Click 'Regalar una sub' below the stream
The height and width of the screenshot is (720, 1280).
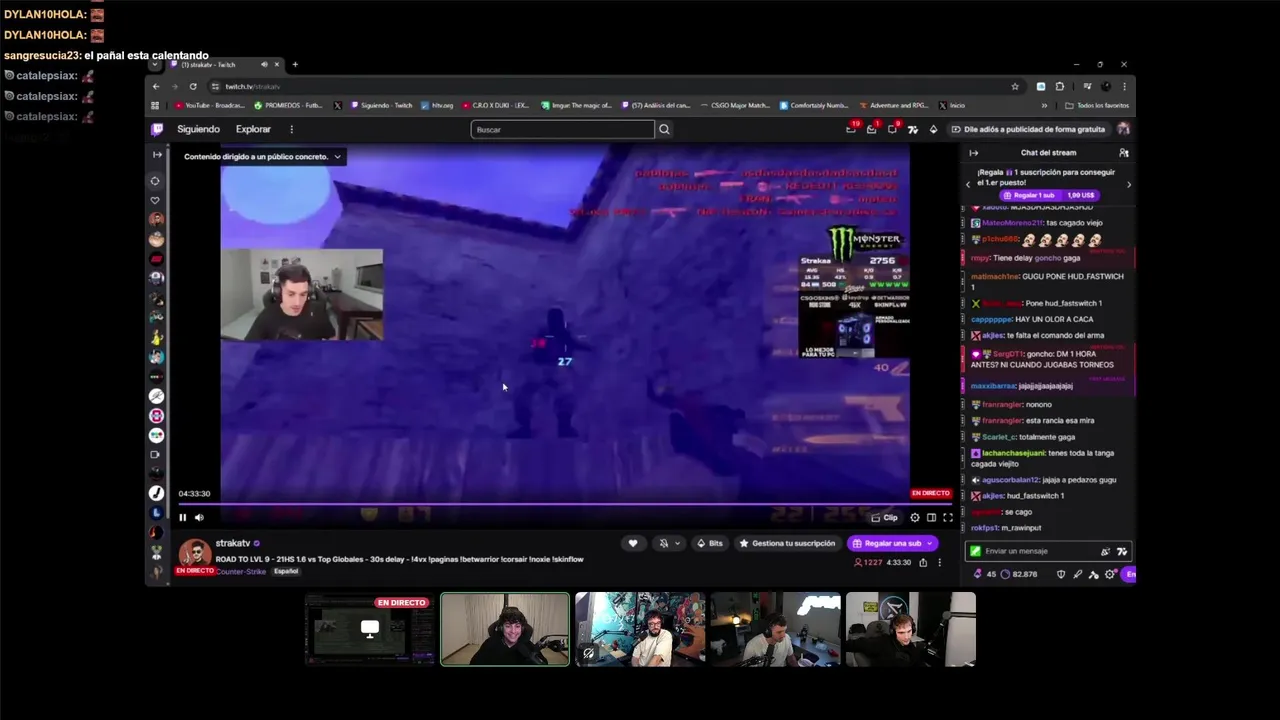pos(892,543)
